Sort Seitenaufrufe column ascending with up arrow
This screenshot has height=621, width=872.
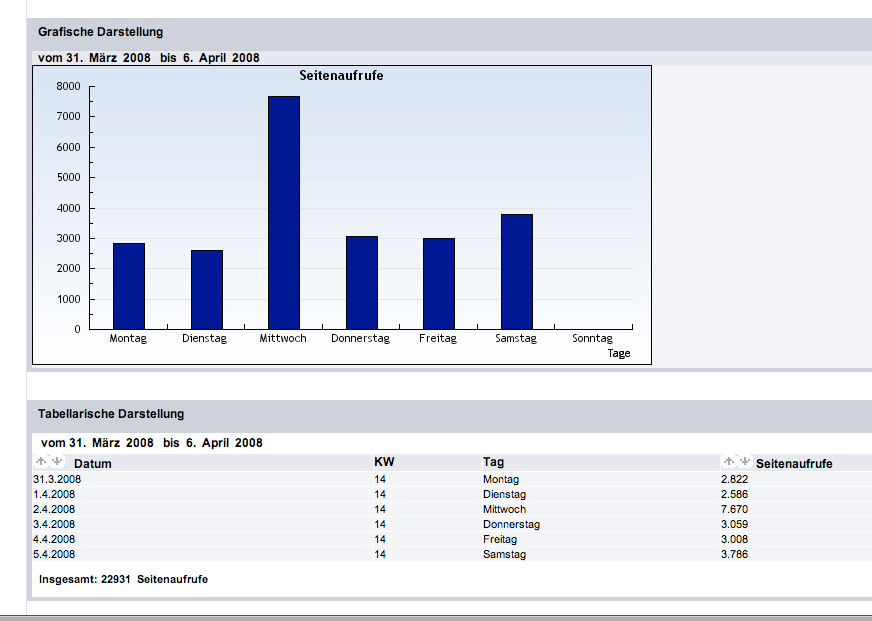point(729,462)
